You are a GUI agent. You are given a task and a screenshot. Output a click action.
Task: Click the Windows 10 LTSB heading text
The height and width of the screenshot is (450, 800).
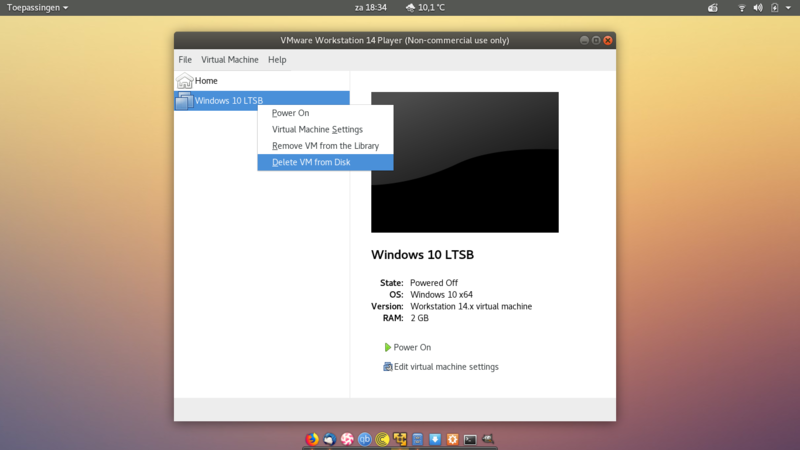tap(422, 255)
